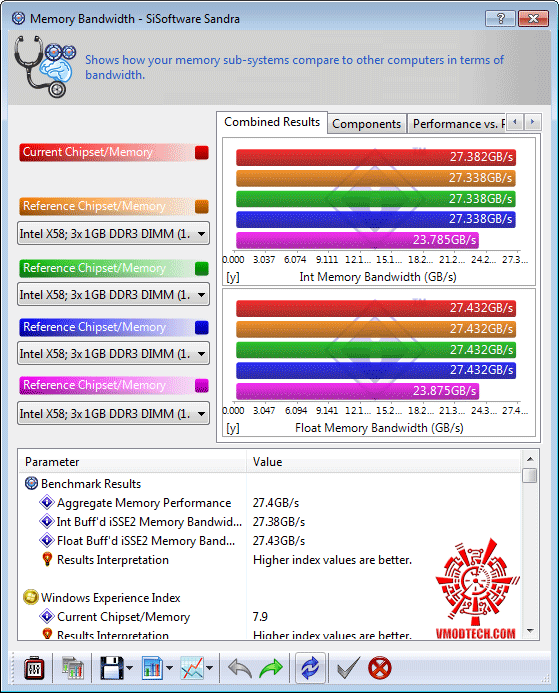The height and width of the screenshot is (693, 559).
Task: Select the Float Buff'd iSSE2 Memory Band row
Action: [270, 541]
